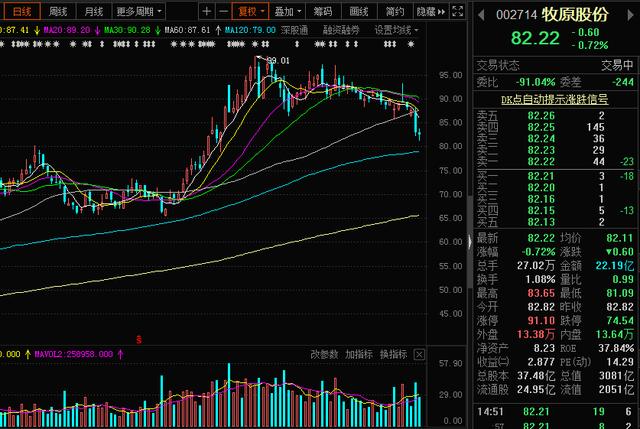Select the 月线 monthly chart tab

[93, 12]
